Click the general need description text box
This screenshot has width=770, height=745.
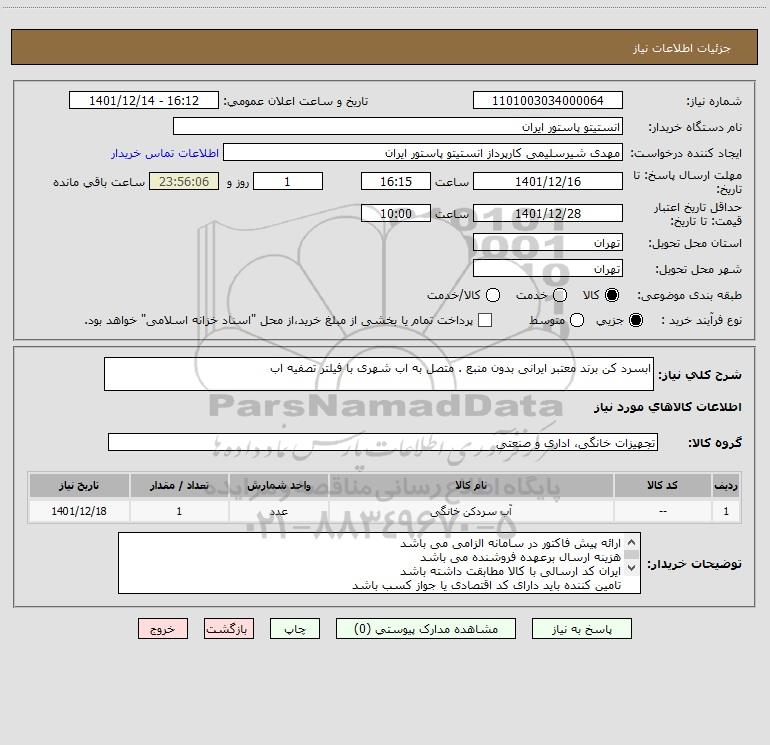tap(379, 374)
